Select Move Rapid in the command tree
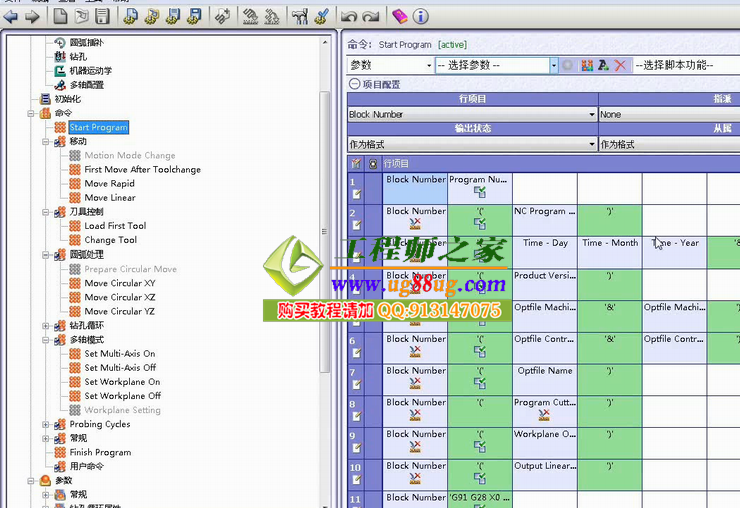740x508 pixels. tap(109, 184)
